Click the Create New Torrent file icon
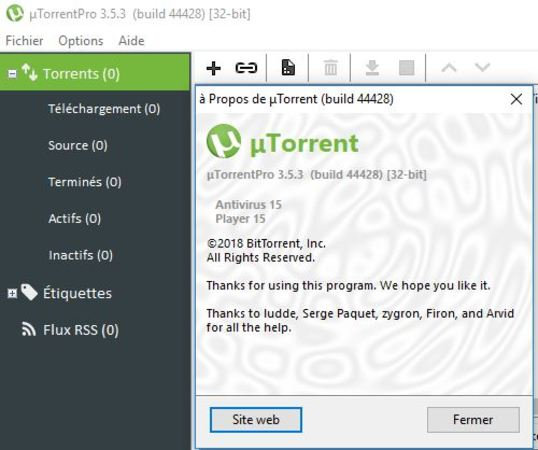 point(288,68)
